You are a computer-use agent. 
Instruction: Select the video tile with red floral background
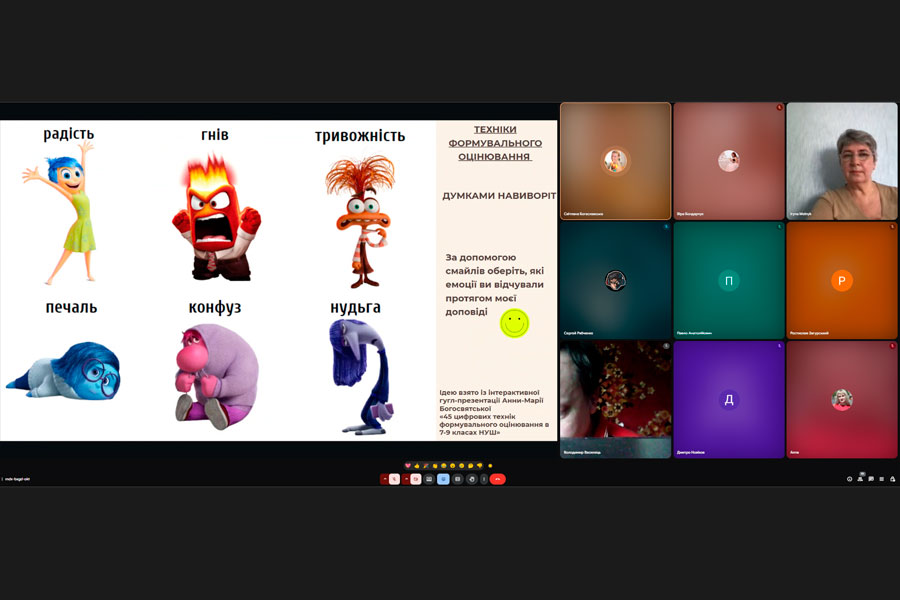click(615, 400)
